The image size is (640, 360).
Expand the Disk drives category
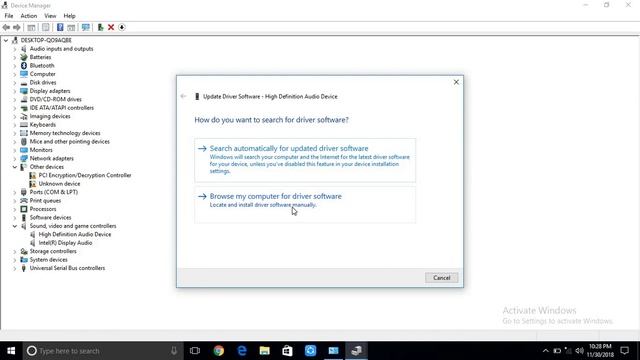[15, 82]
